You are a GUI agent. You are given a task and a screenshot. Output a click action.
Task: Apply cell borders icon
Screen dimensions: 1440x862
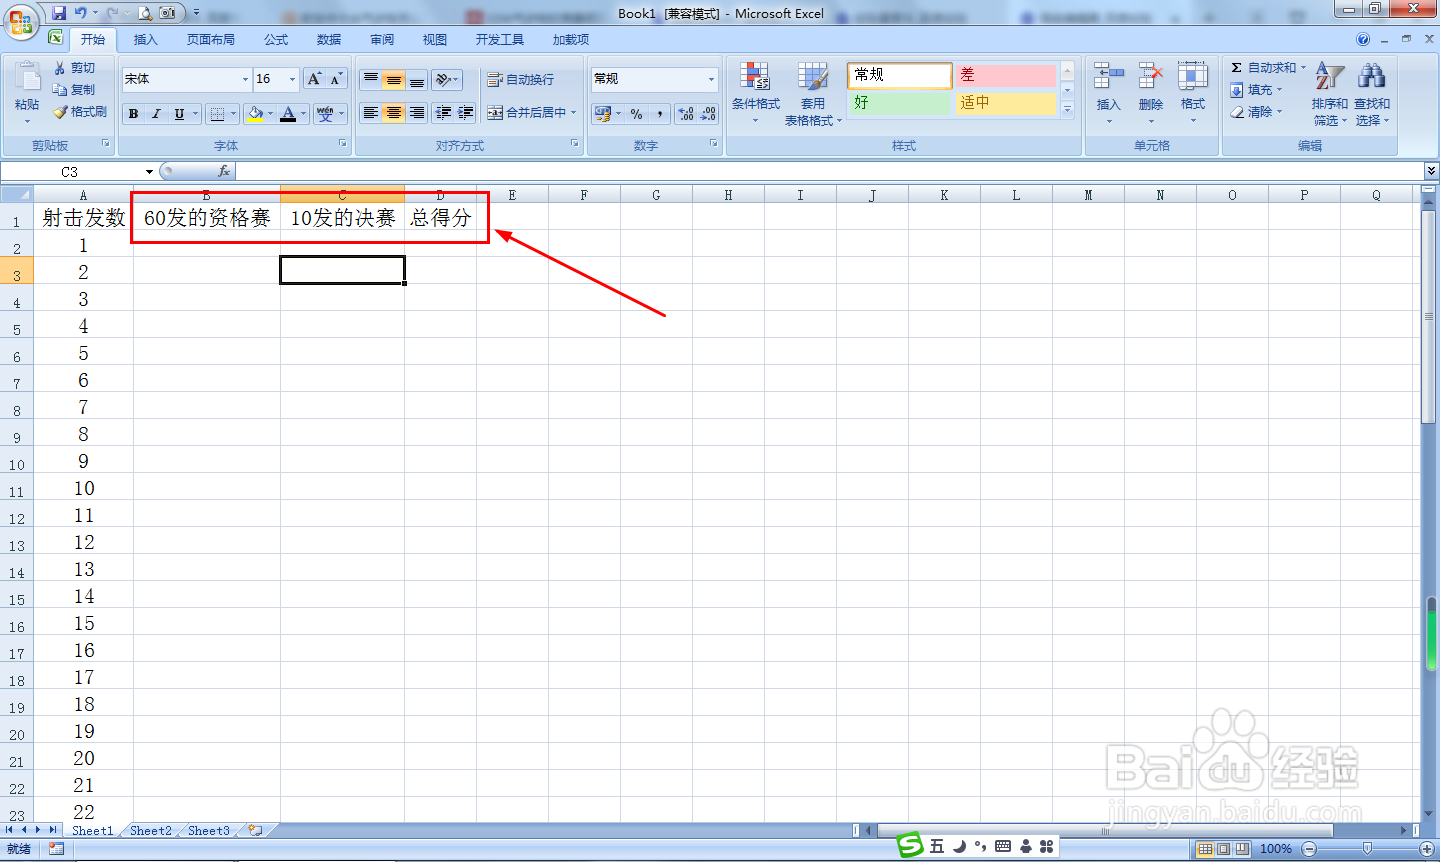pyautogui.click(x=217, y=114)
